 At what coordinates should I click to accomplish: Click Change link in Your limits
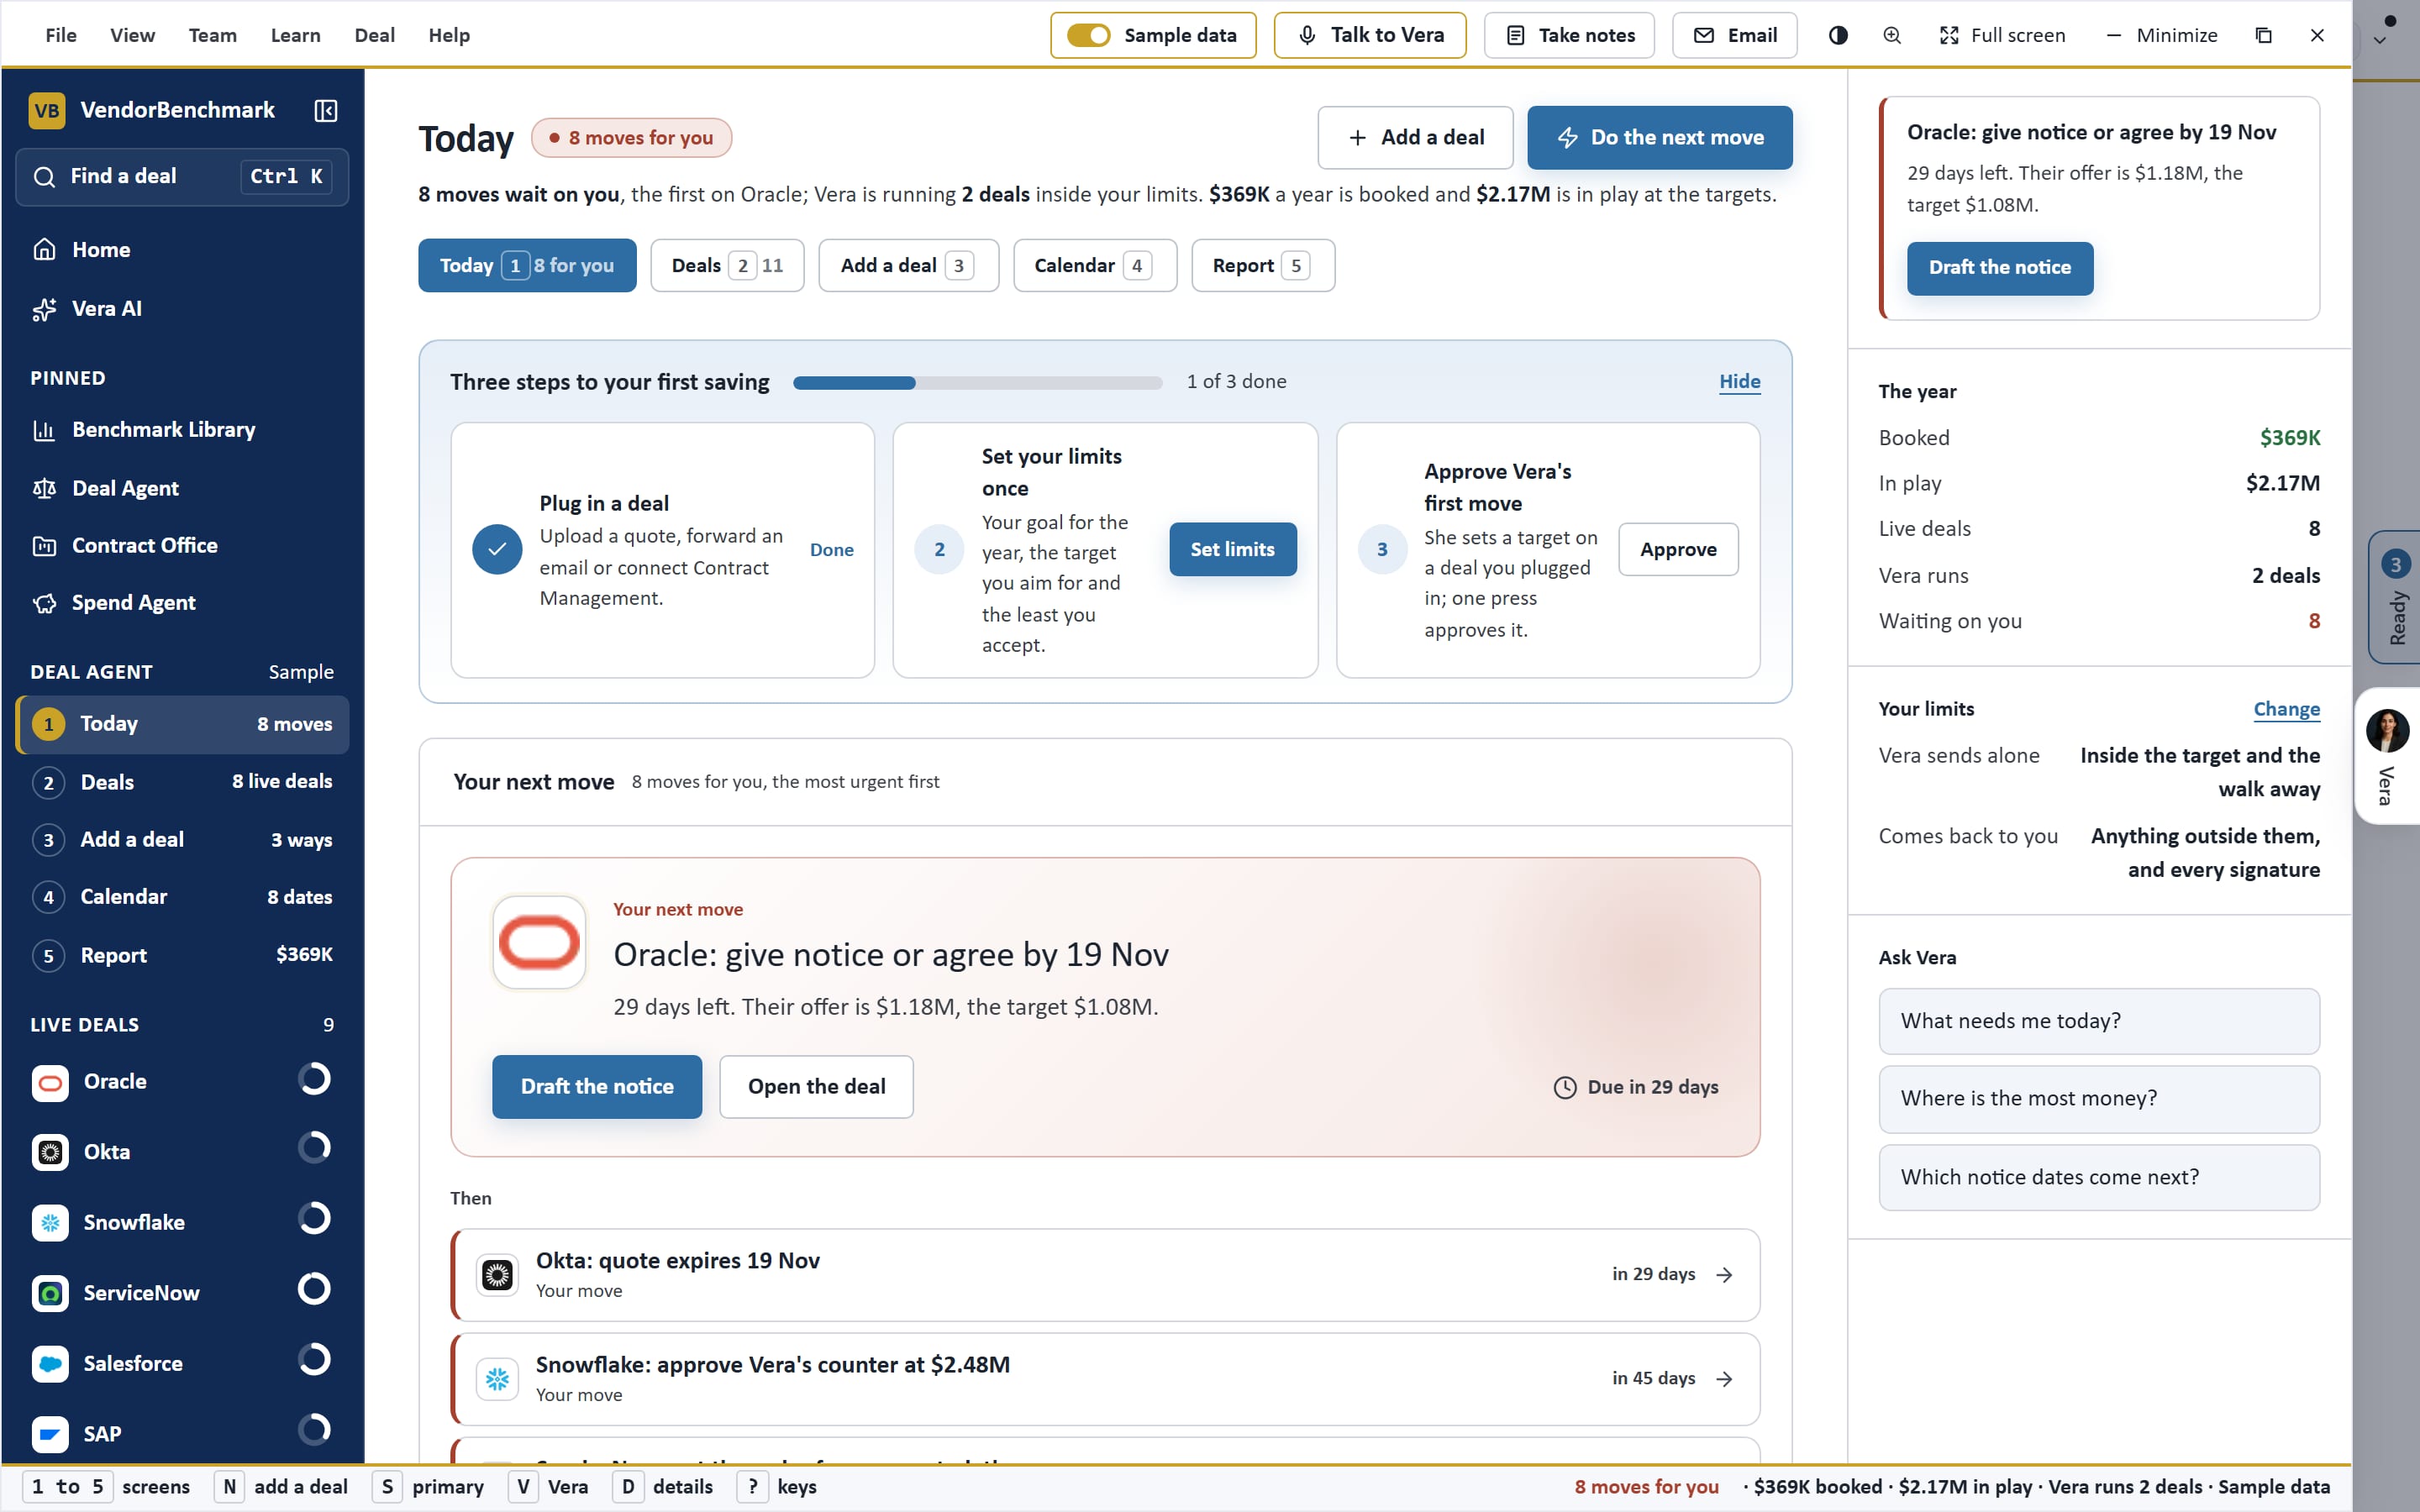[2286, 709]
